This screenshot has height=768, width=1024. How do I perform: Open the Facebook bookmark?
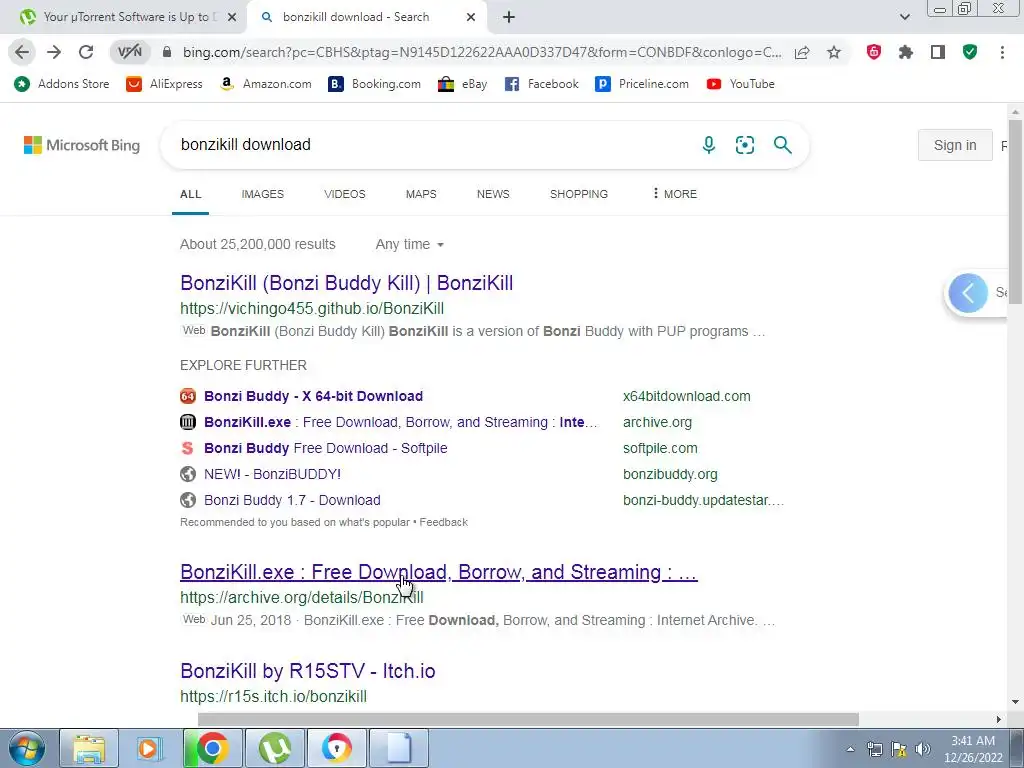(541, 84)
